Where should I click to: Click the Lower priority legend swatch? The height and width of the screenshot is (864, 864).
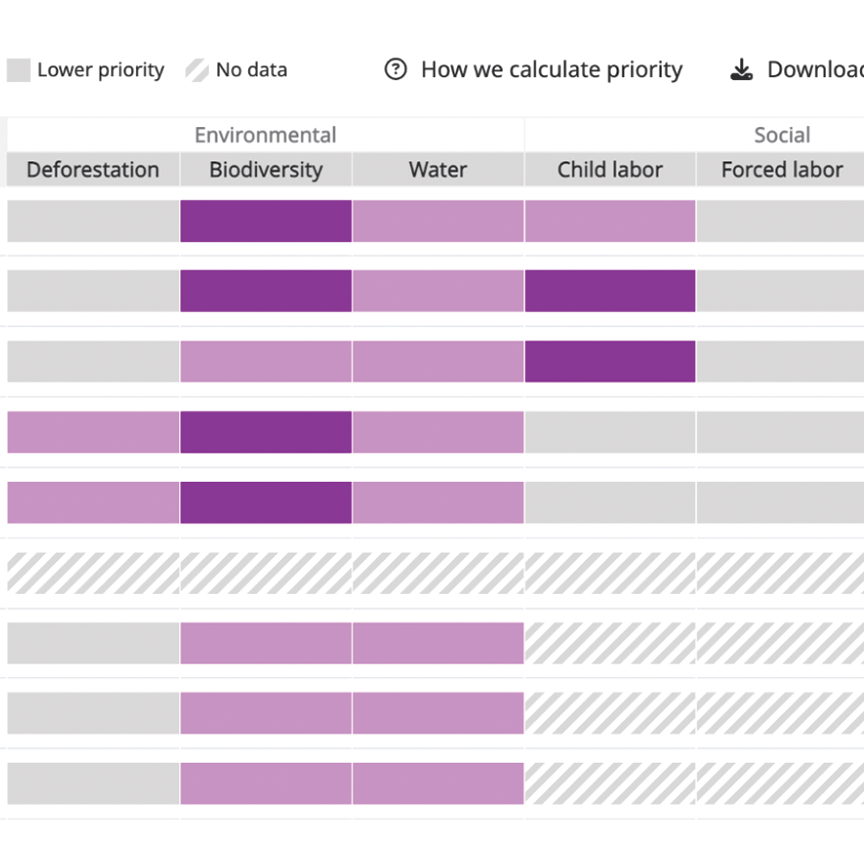pos(18,70)
